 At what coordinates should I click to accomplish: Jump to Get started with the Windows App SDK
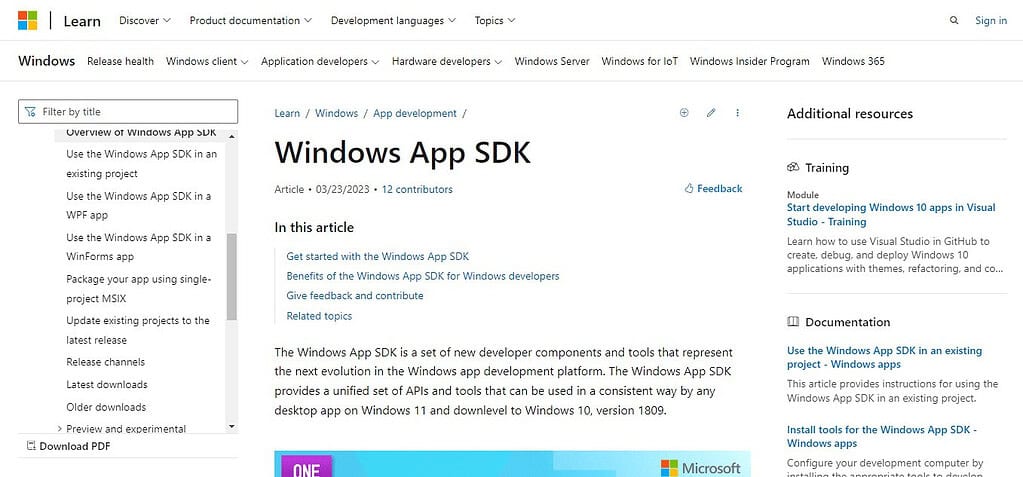click(x=378, y=256)
